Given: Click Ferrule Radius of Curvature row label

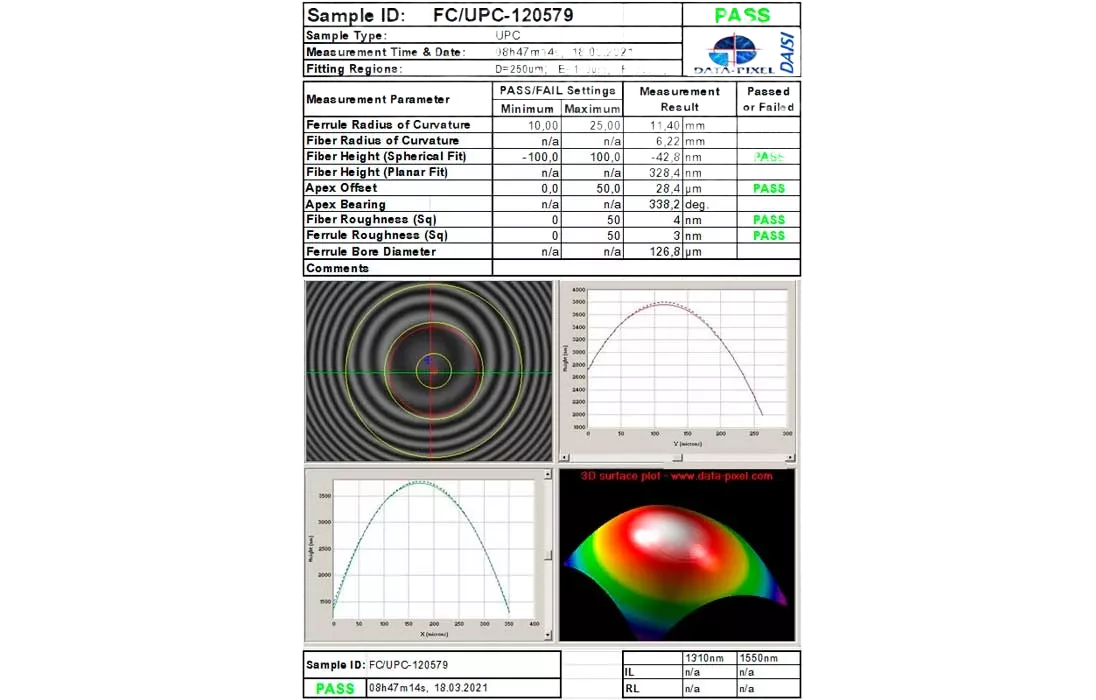Looking at the screenshot, I should pyautogui.click(x=388, y=125).
